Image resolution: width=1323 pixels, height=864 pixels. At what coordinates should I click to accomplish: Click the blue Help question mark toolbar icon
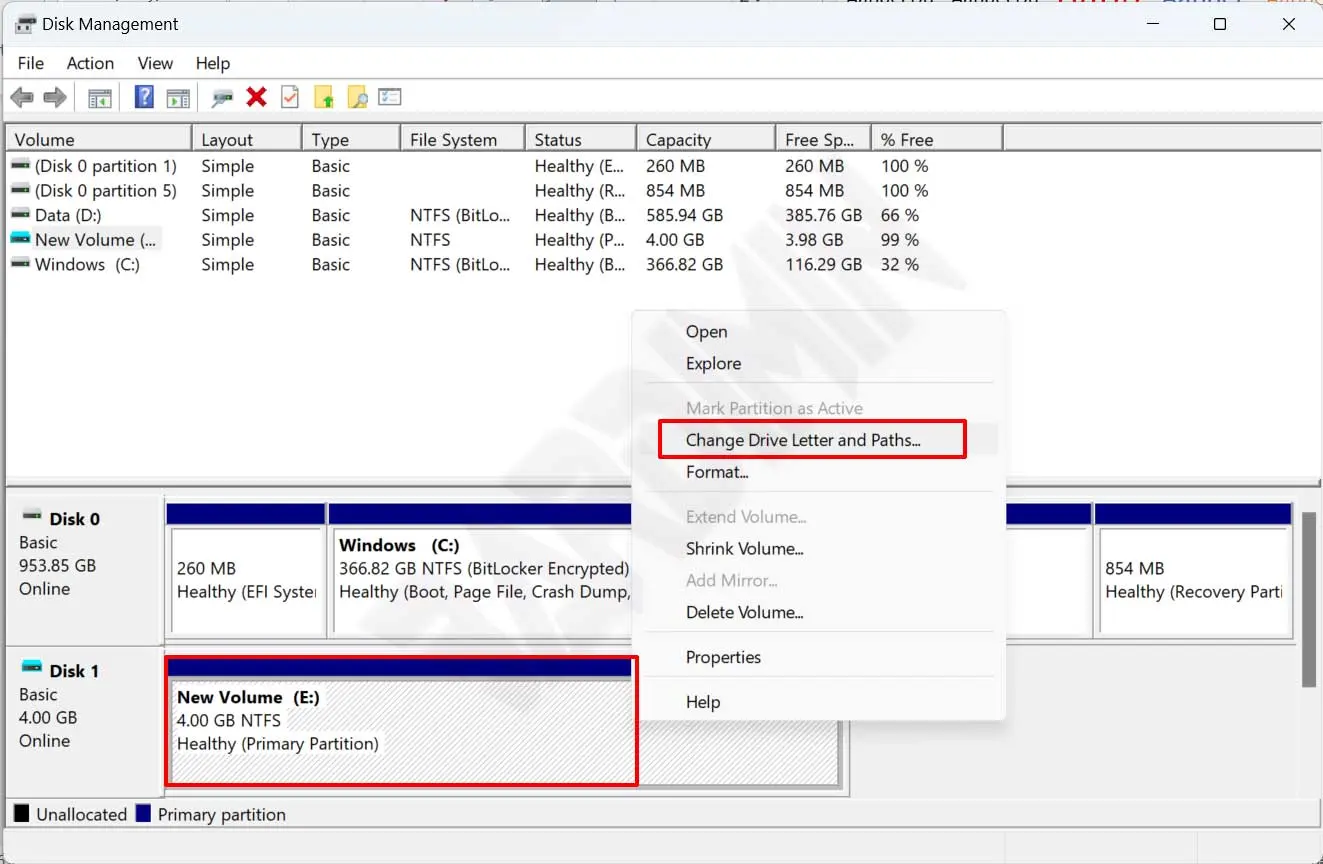point(144,97)
